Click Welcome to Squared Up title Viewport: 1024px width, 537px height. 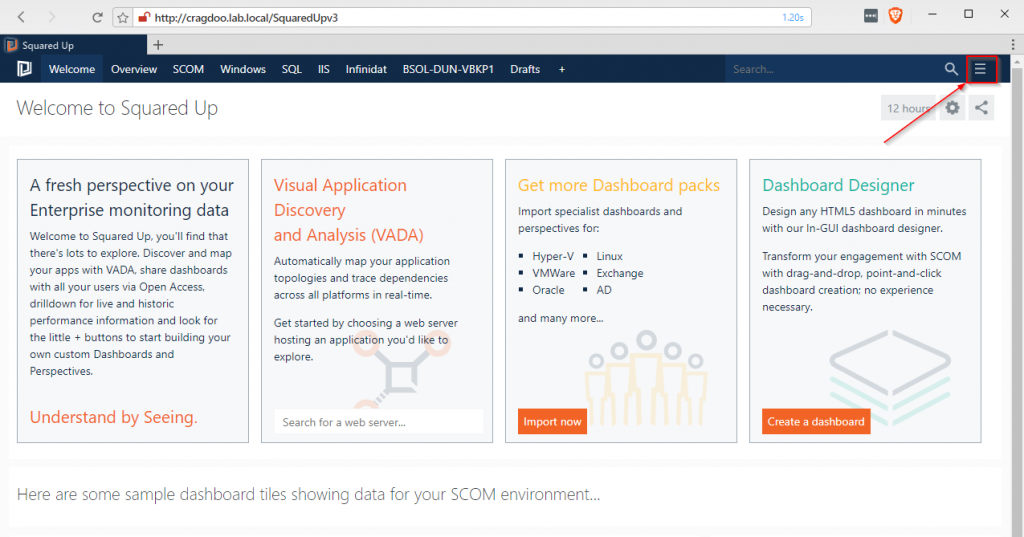pyautogui.click(x=117, y=108)
